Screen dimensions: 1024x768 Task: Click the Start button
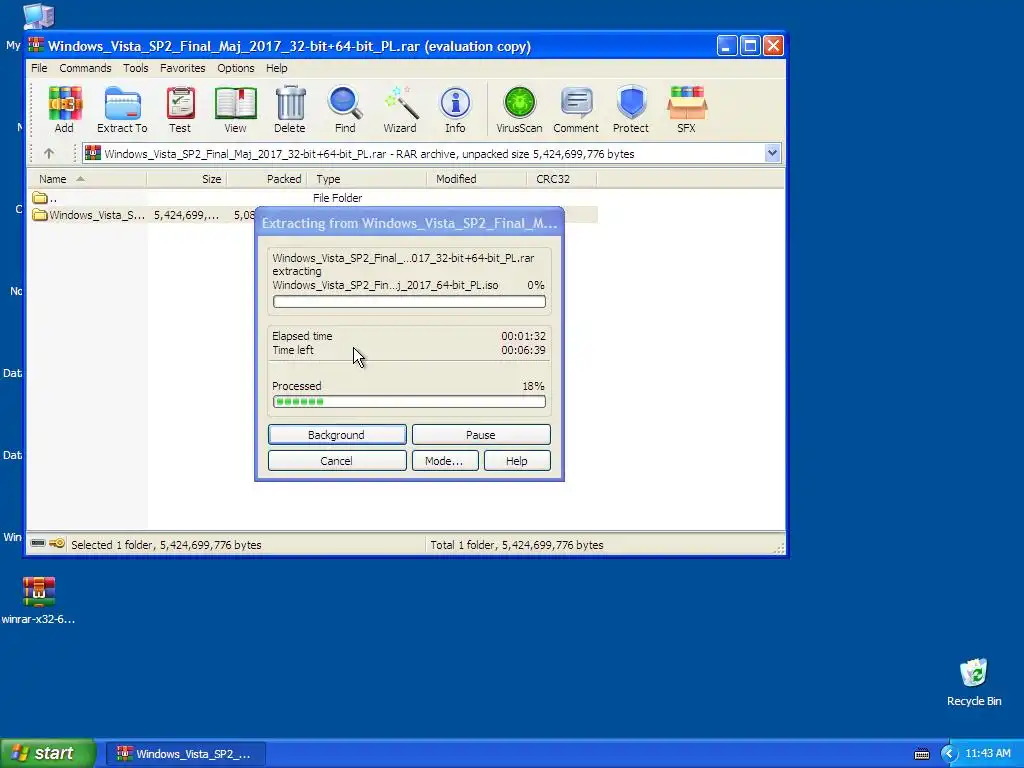[x=48, y=754]
